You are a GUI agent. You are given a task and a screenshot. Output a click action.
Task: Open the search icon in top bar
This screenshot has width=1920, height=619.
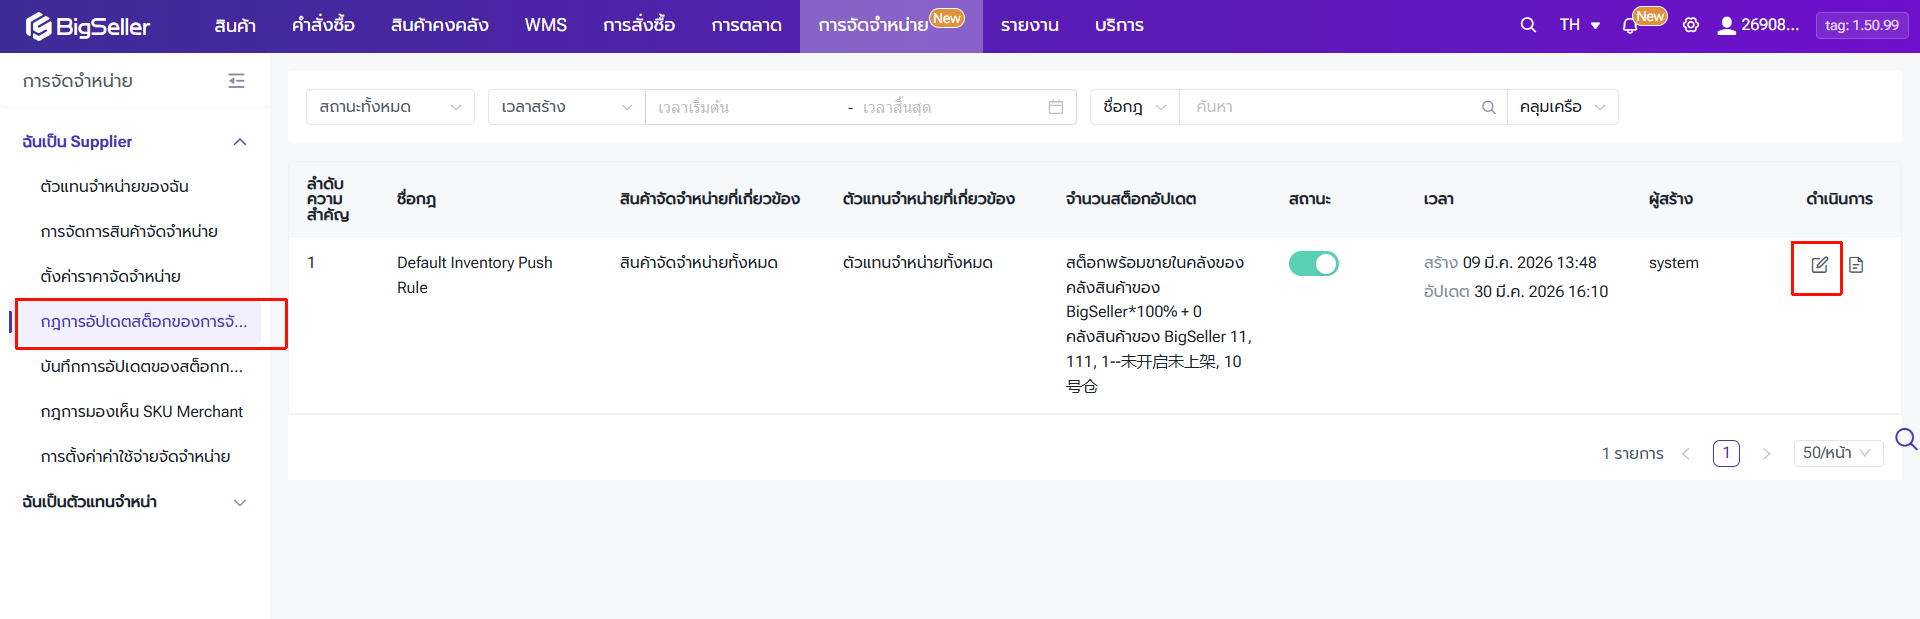(1527, 25)
